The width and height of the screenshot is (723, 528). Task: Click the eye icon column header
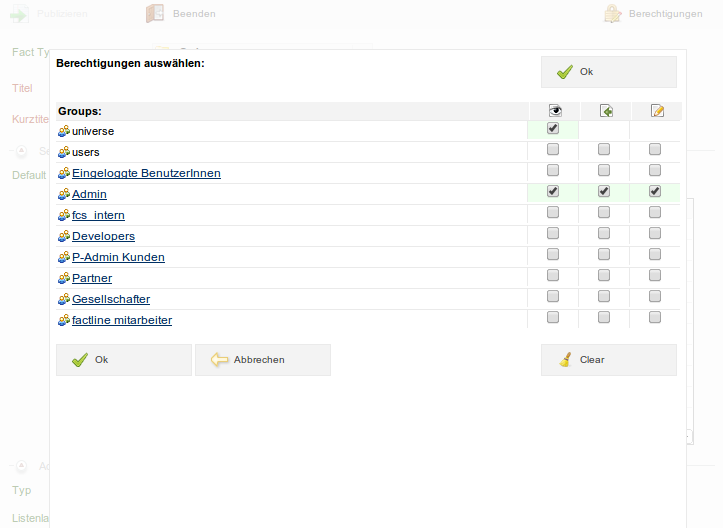[x=553, y=111]
